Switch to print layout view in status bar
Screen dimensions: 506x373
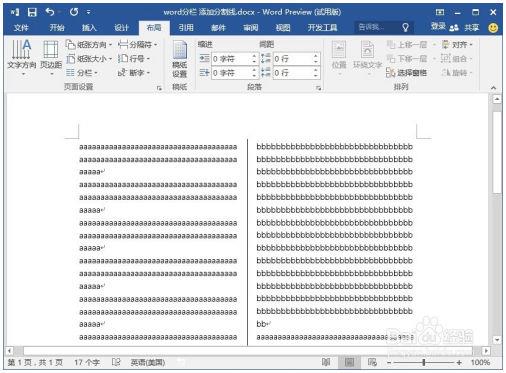point(349,362)
